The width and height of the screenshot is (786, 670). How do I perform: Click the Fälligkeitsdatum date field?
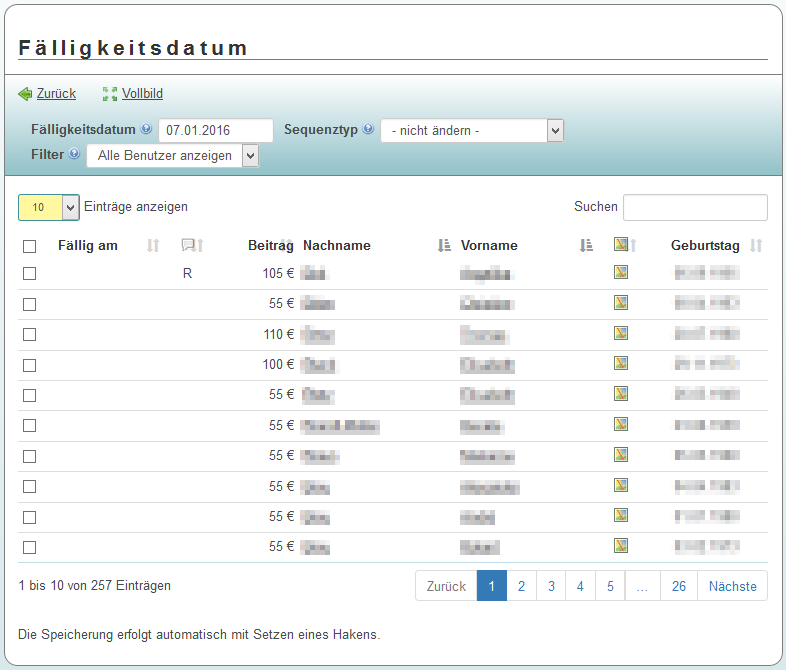pyautogui.click(x=216, y=131)
